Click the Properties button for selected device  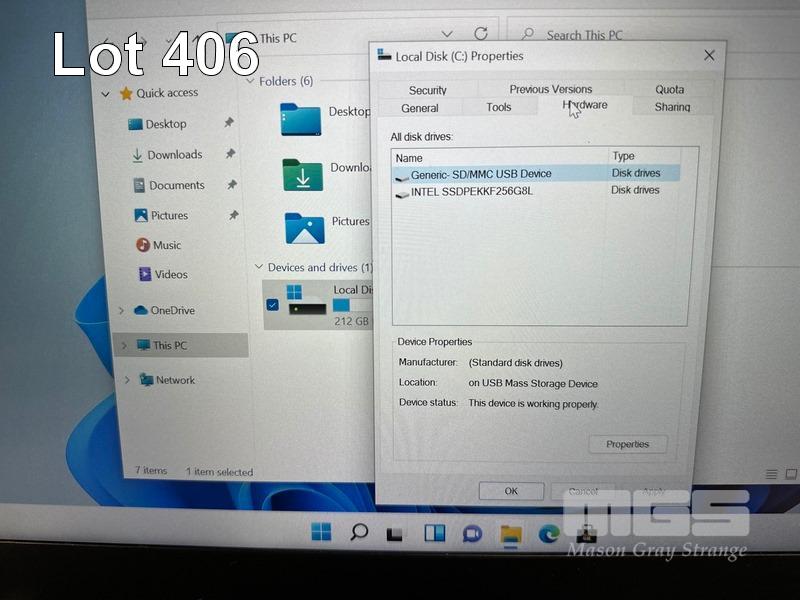[627, 444]
